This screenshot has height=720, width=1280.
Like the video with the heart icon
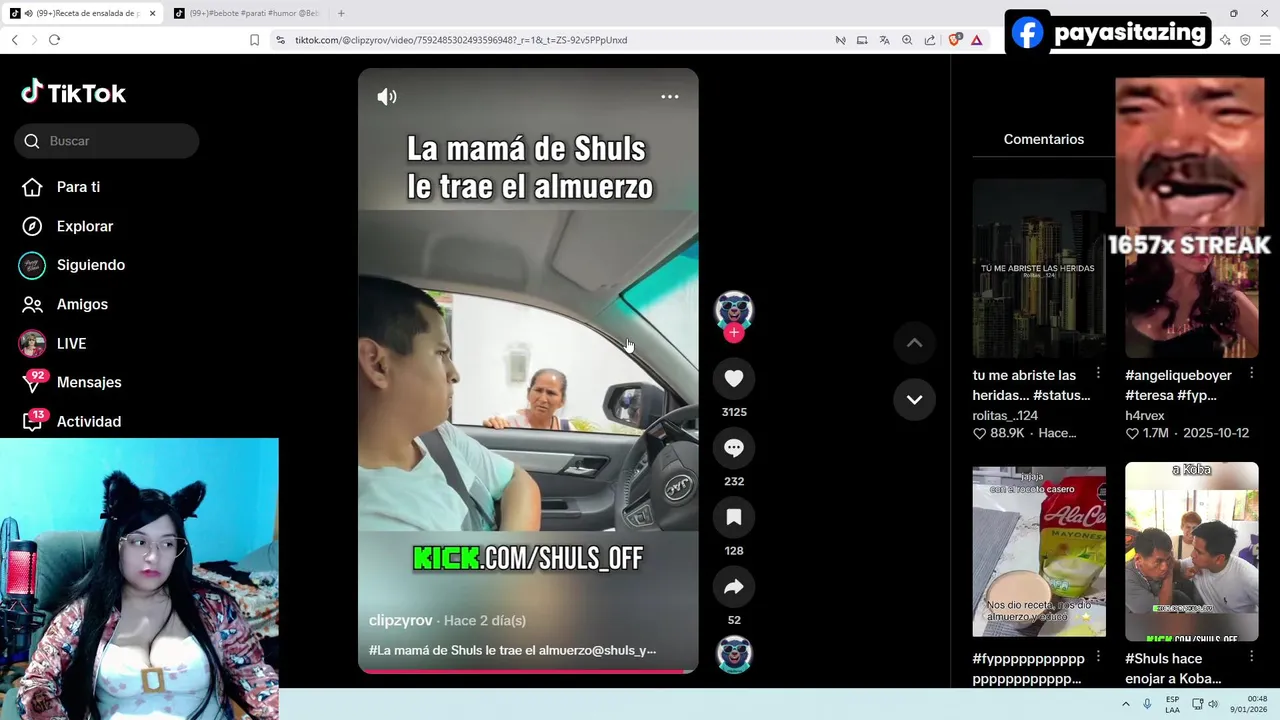734,378
